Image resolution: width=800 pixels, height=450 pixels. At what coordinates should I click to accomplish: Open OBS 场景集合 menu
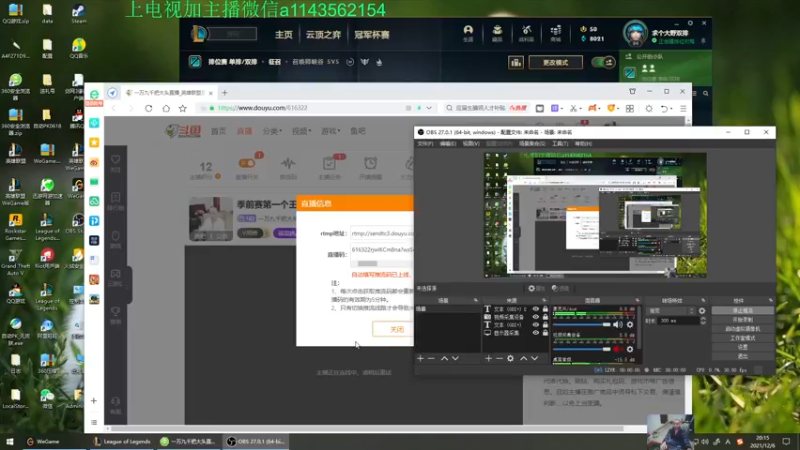532,144
